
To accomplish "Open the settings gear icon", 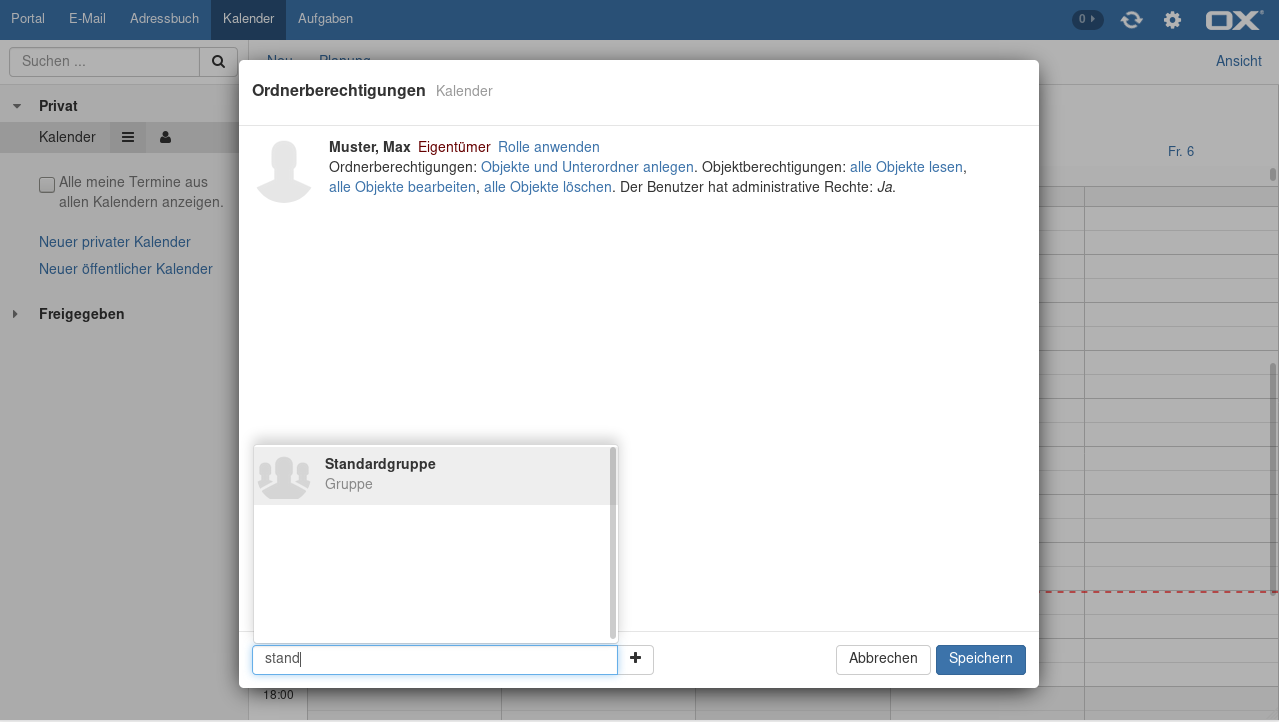I will (x=1172, y=19).
